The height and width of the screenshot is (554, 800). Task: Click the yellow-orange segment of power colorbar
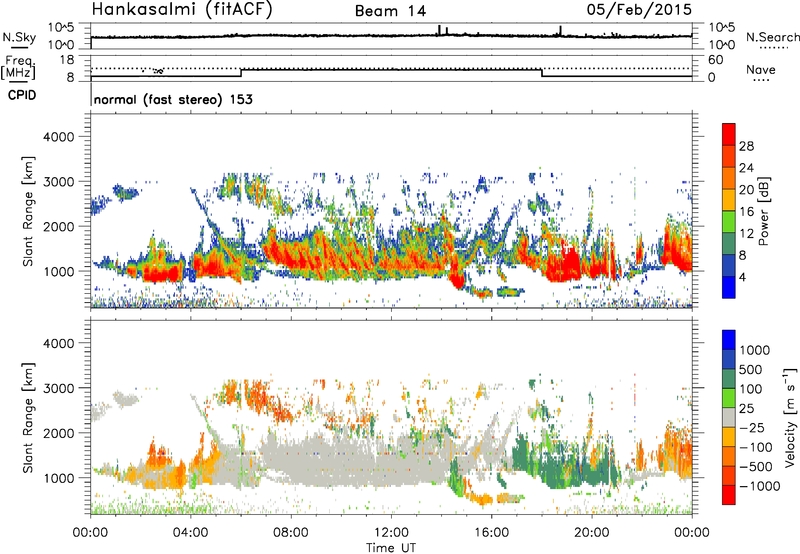click(x=729, y=200)
